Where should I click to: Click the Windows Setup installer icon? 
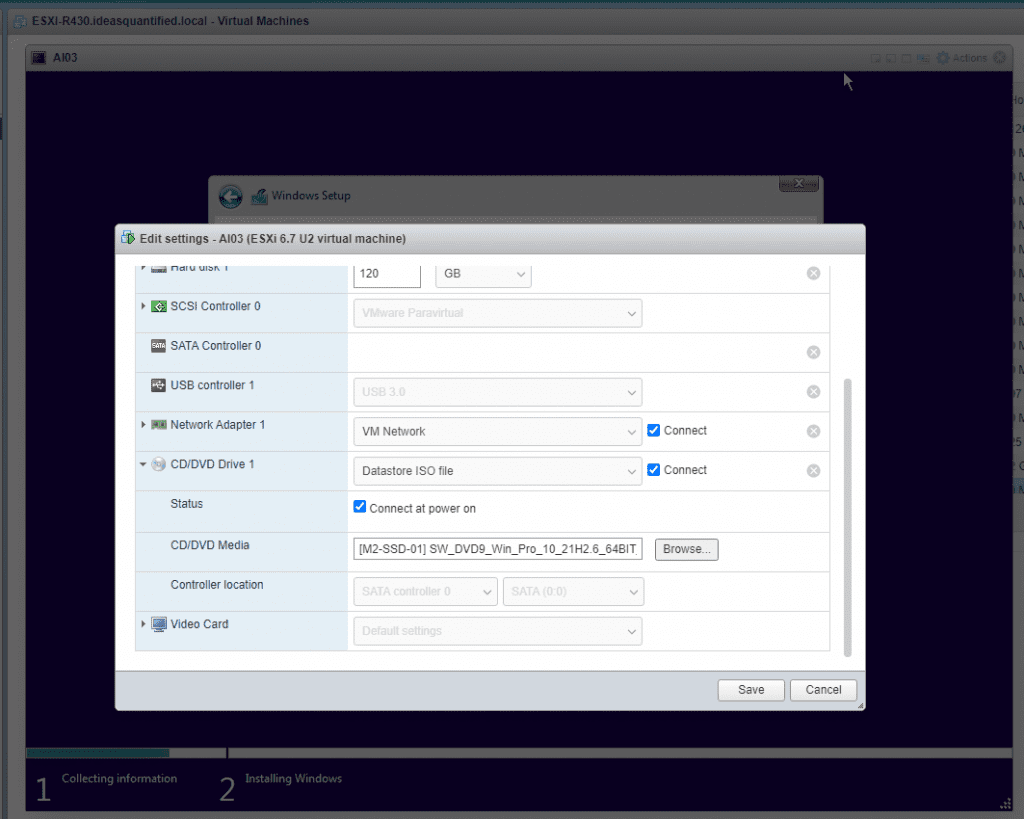click(x=260, y=196)
